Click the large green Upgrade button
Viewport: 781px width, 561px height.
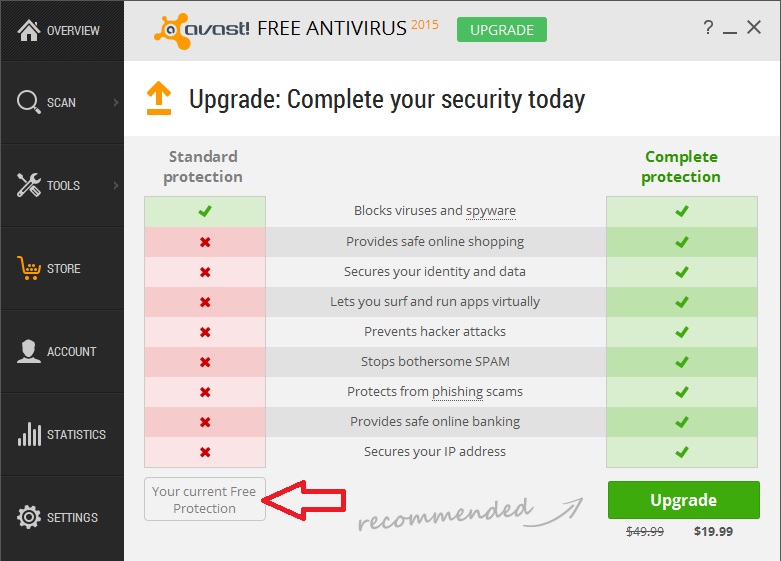[x=683, y=500]
